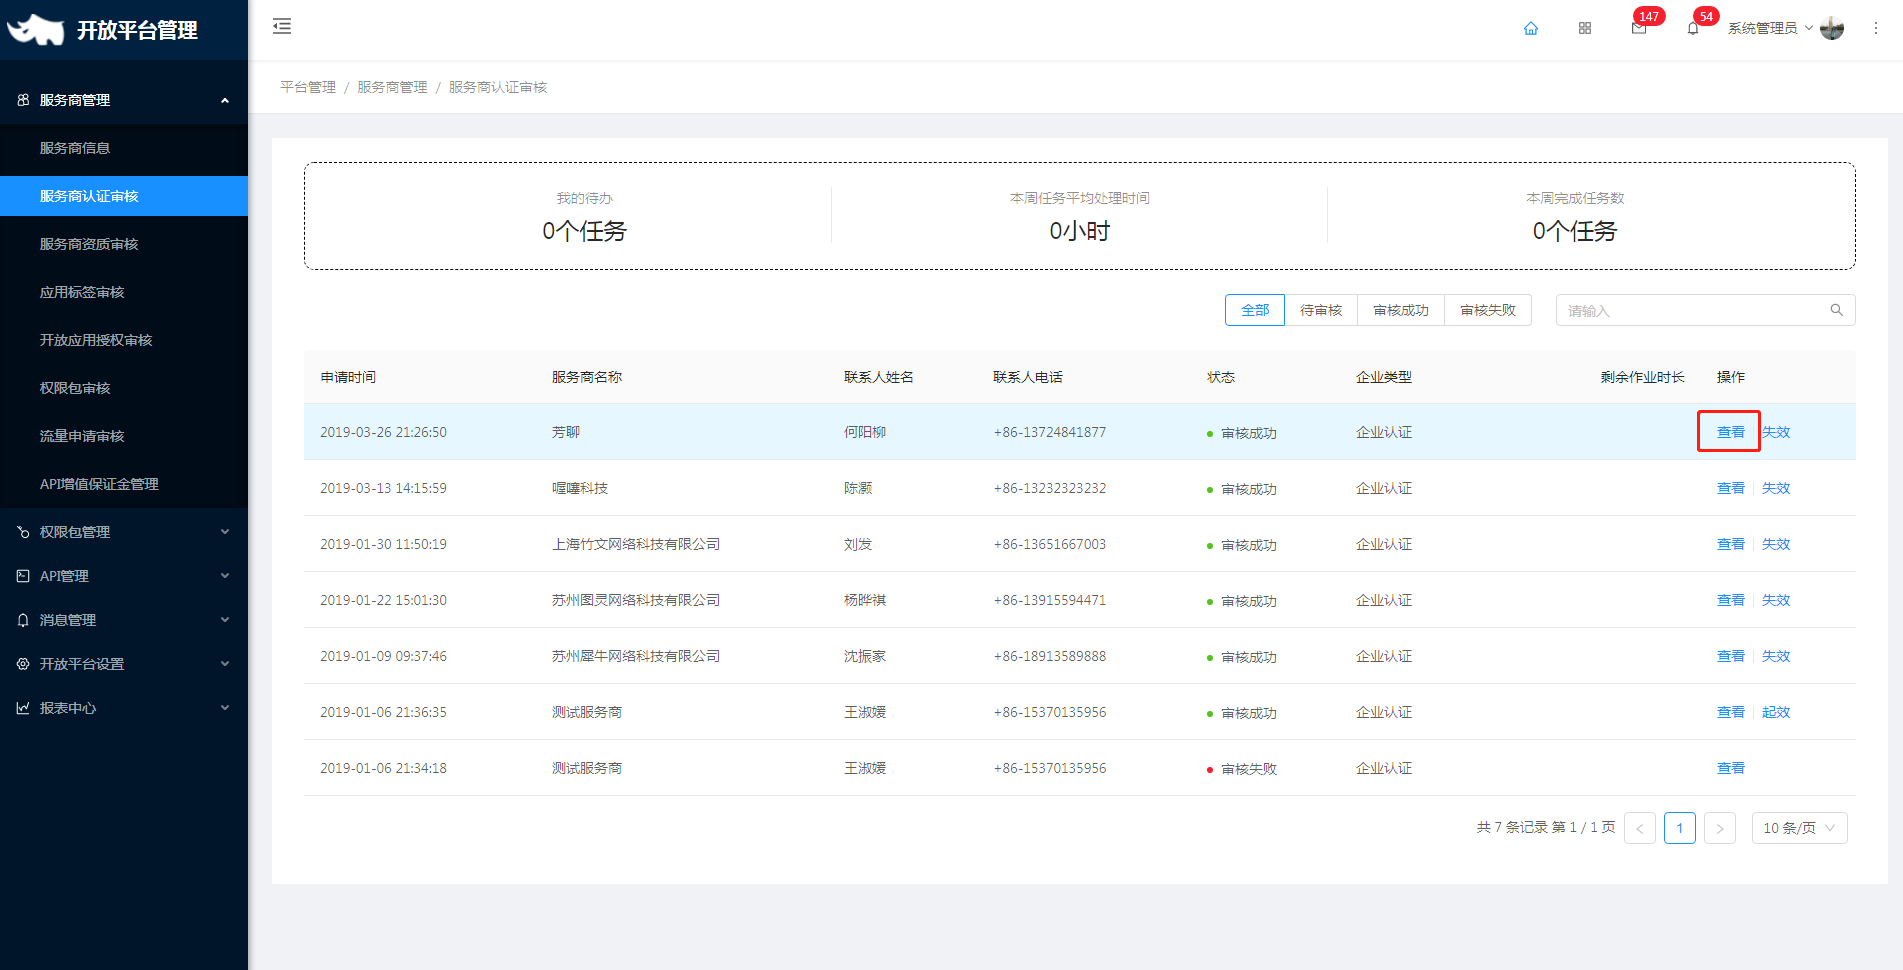Click 查看 for the 芳聊 row
Viewport: 1903px width, 970px height.
pyautogui.click(x=1731, y=432)
